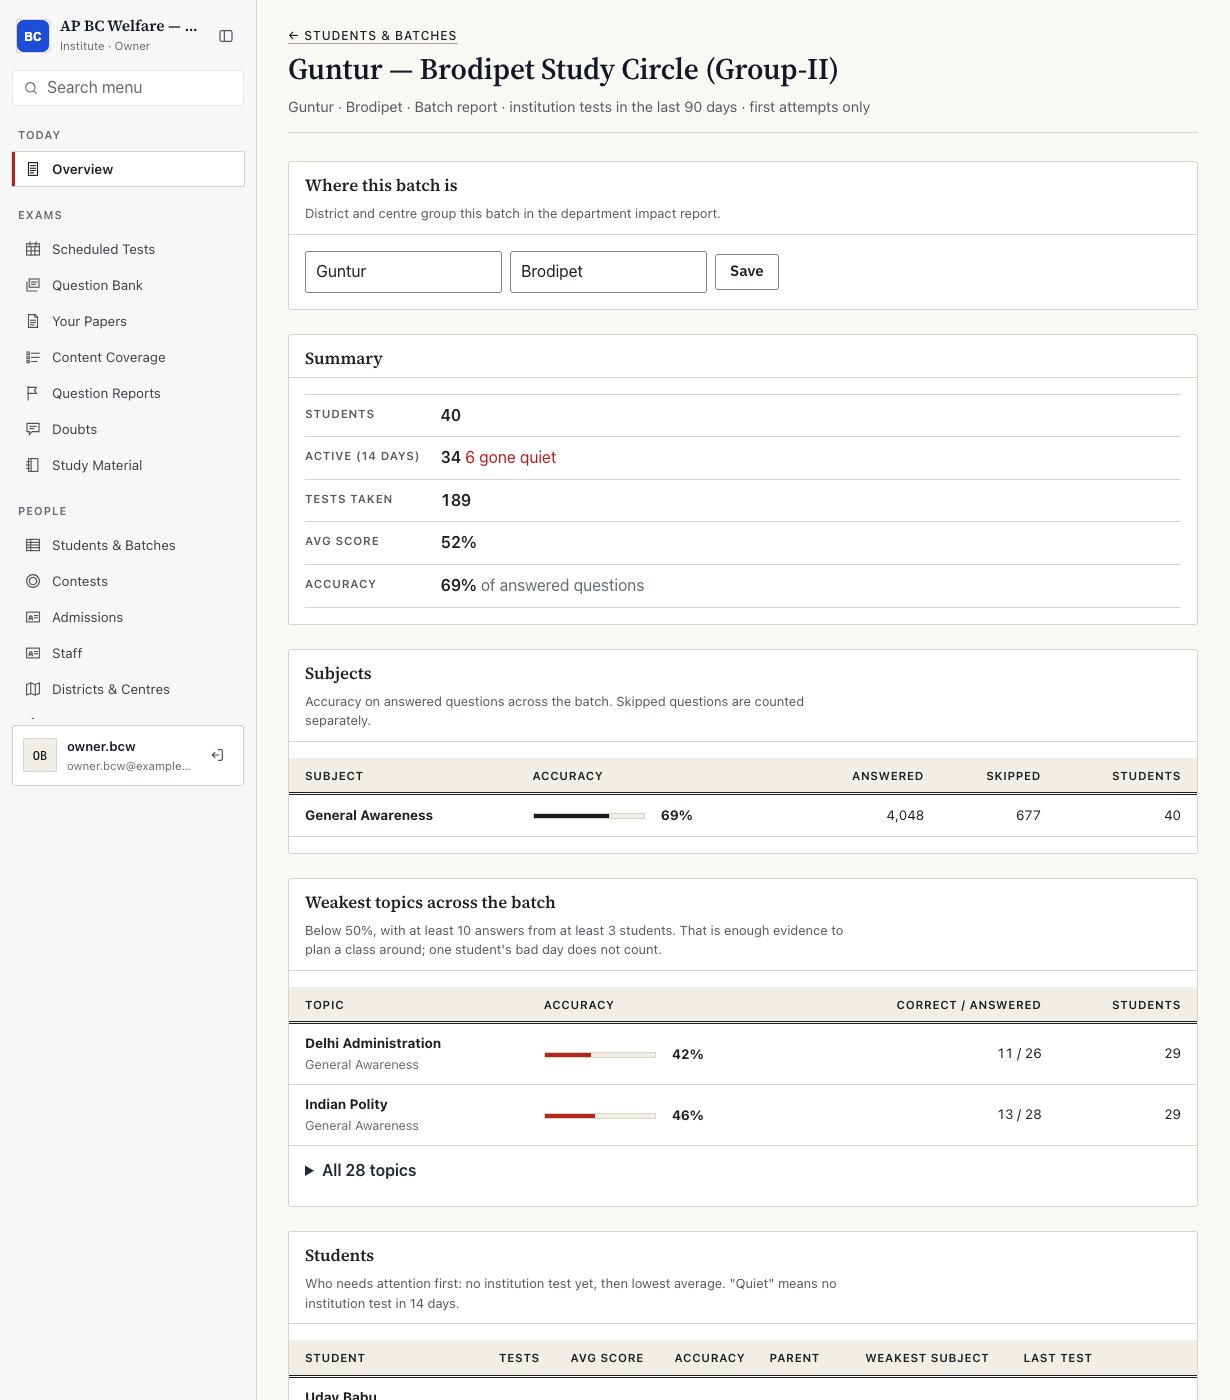Log out using the sign-out icon

(x=217, y=755)
